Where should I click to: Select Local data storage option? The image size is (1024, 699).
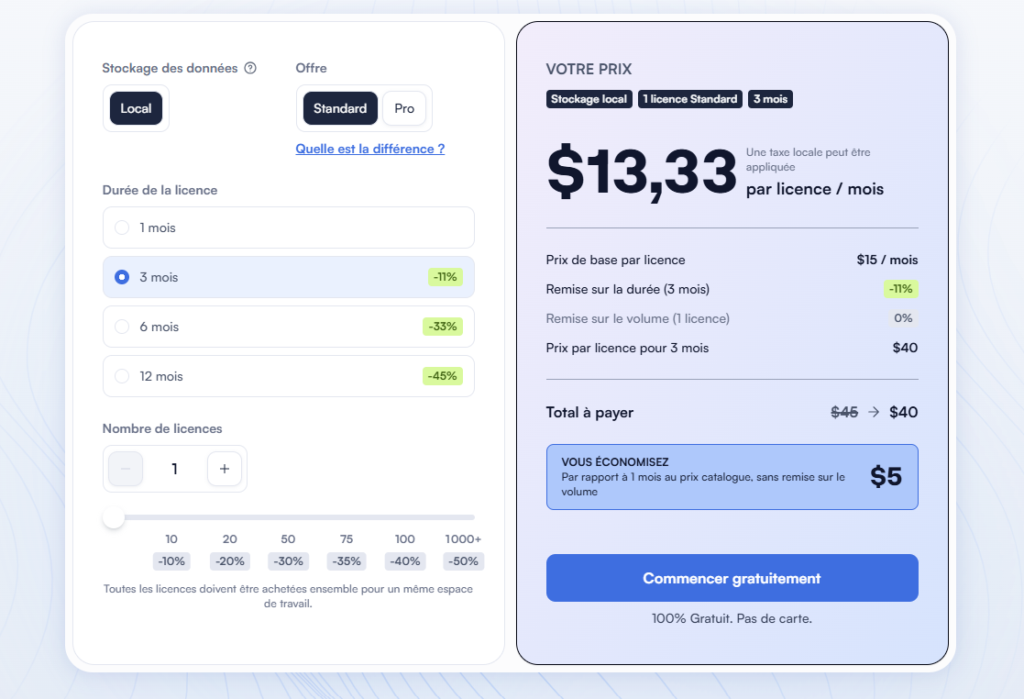click(136, 108)
